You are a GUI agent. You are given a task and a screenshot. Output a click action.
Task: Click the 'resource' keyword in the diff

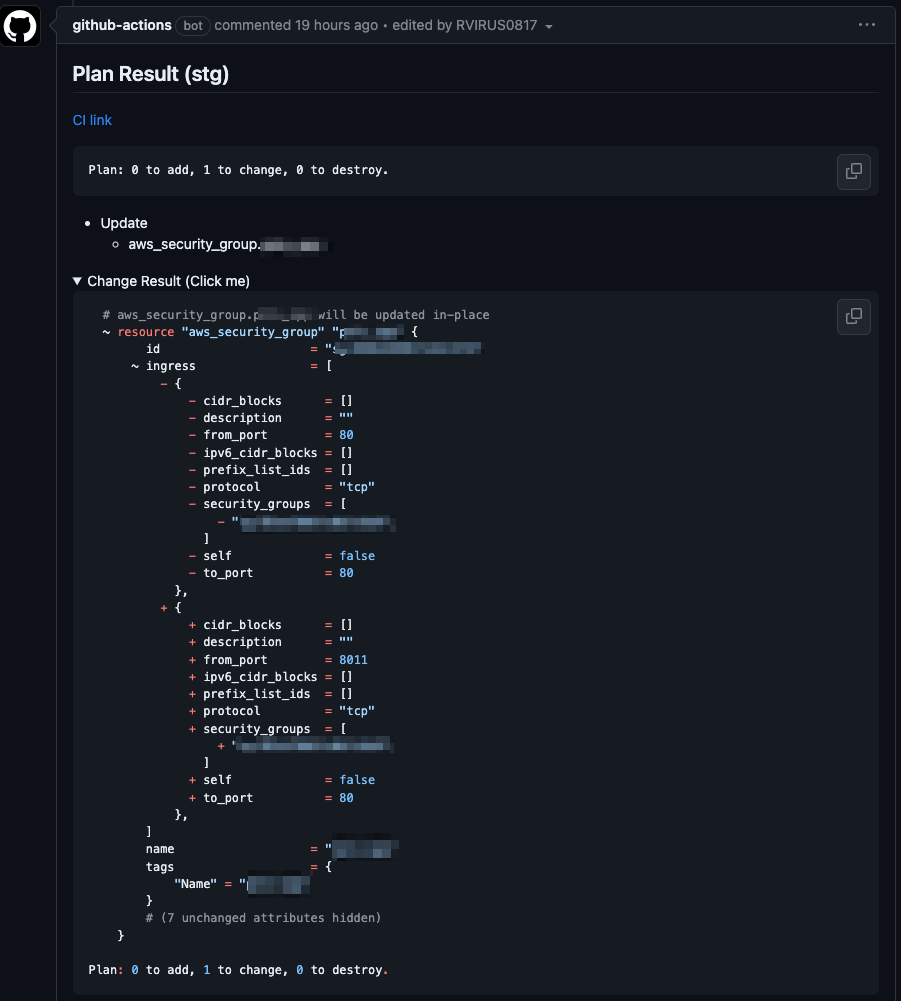[x=146, y=332]
